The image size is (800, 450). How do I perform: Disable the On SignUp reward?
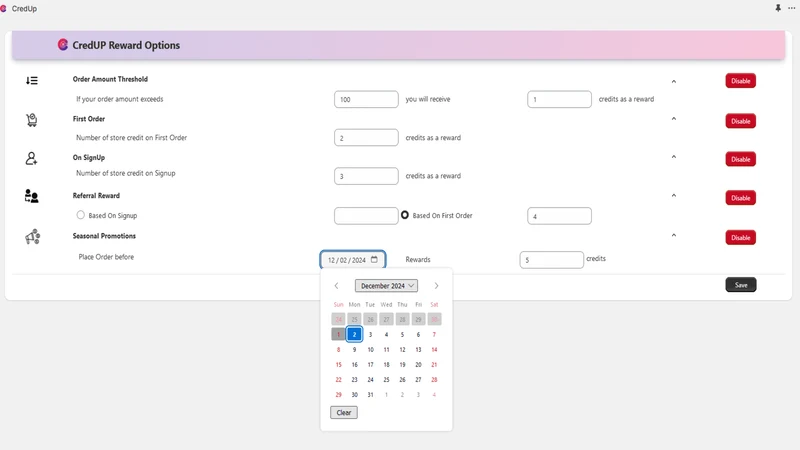(x=740, y=159)
